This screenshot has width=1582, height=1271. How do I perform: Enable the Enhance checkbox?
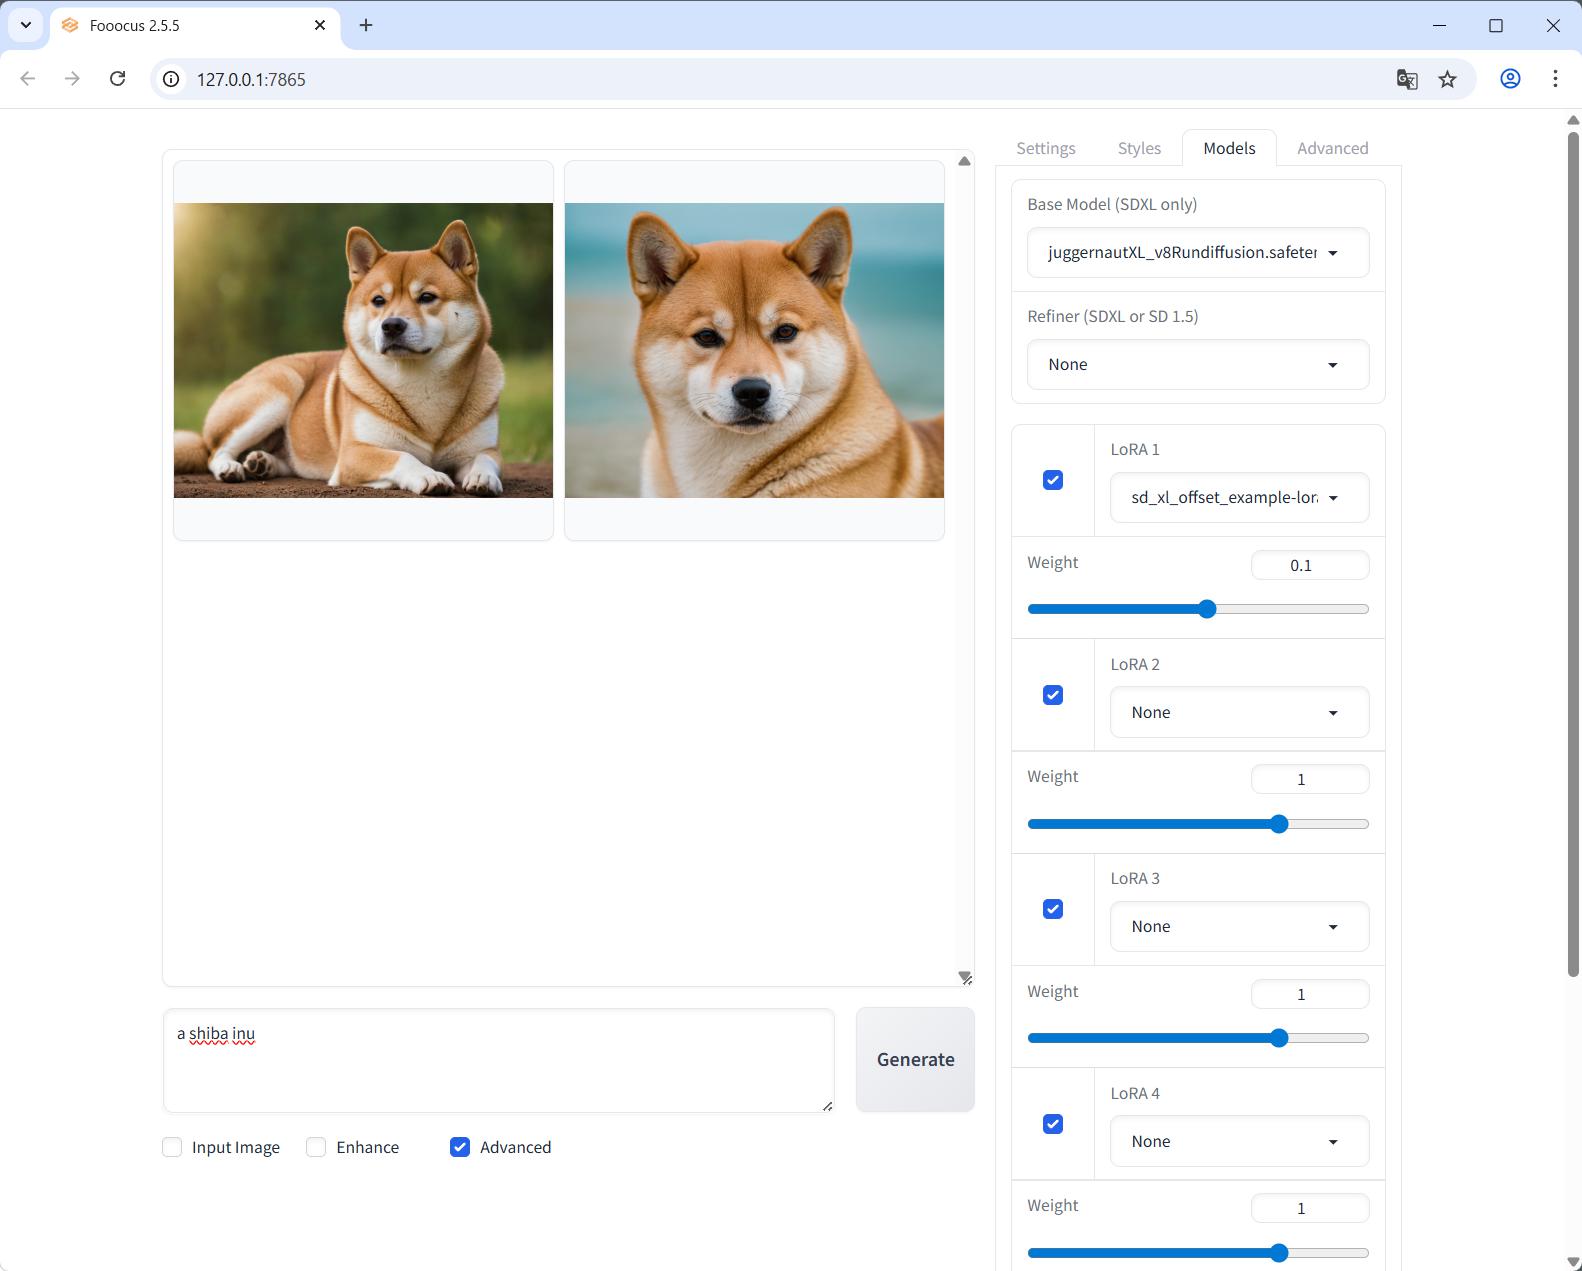tap(316, 1147)
